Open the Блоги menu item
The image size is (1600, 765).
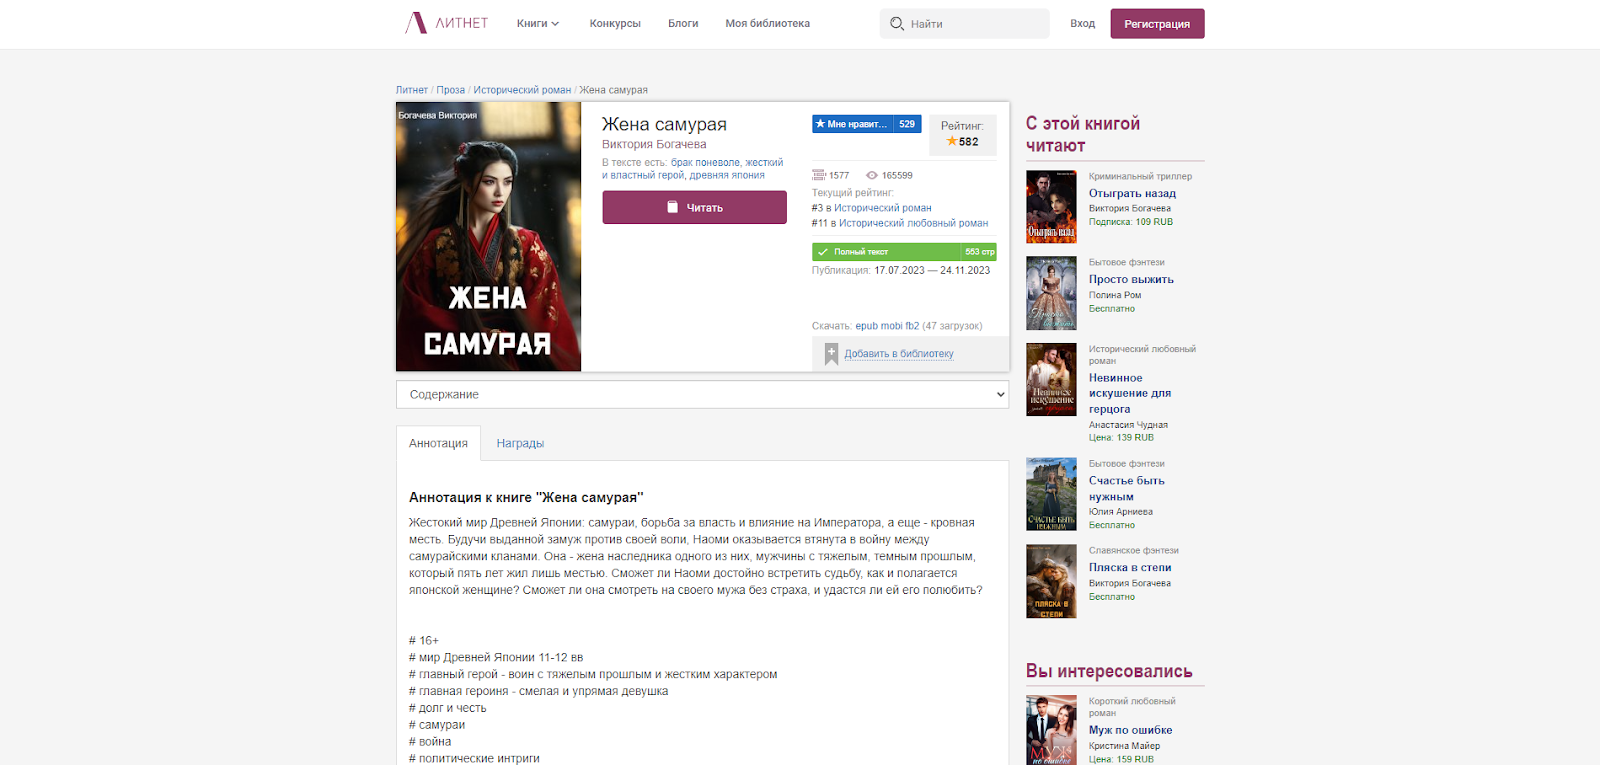click(683, 23)
